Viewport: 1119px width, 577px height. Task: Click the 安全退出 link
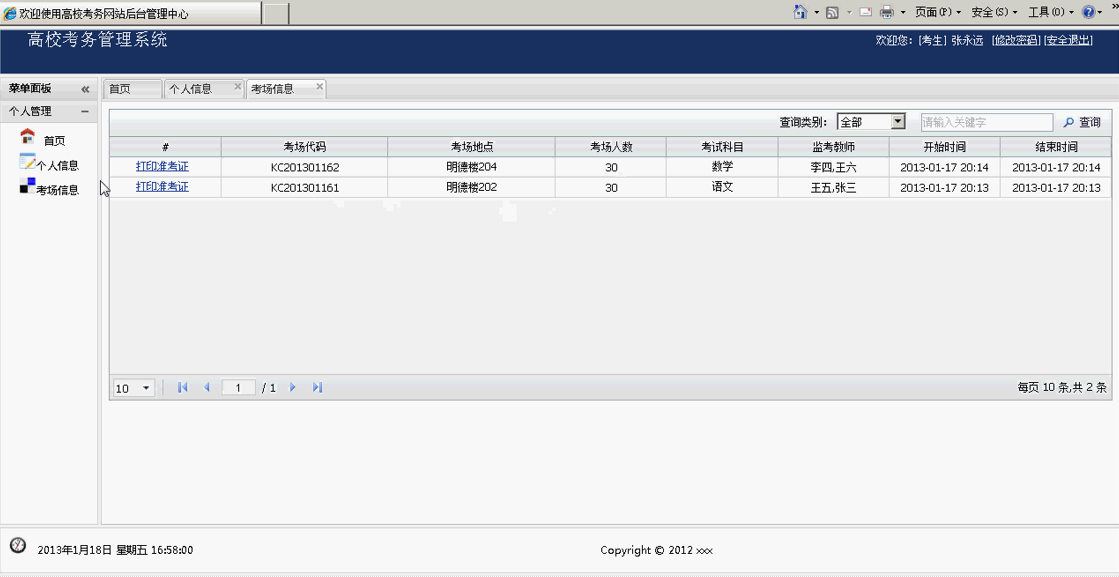(1068, 41)
